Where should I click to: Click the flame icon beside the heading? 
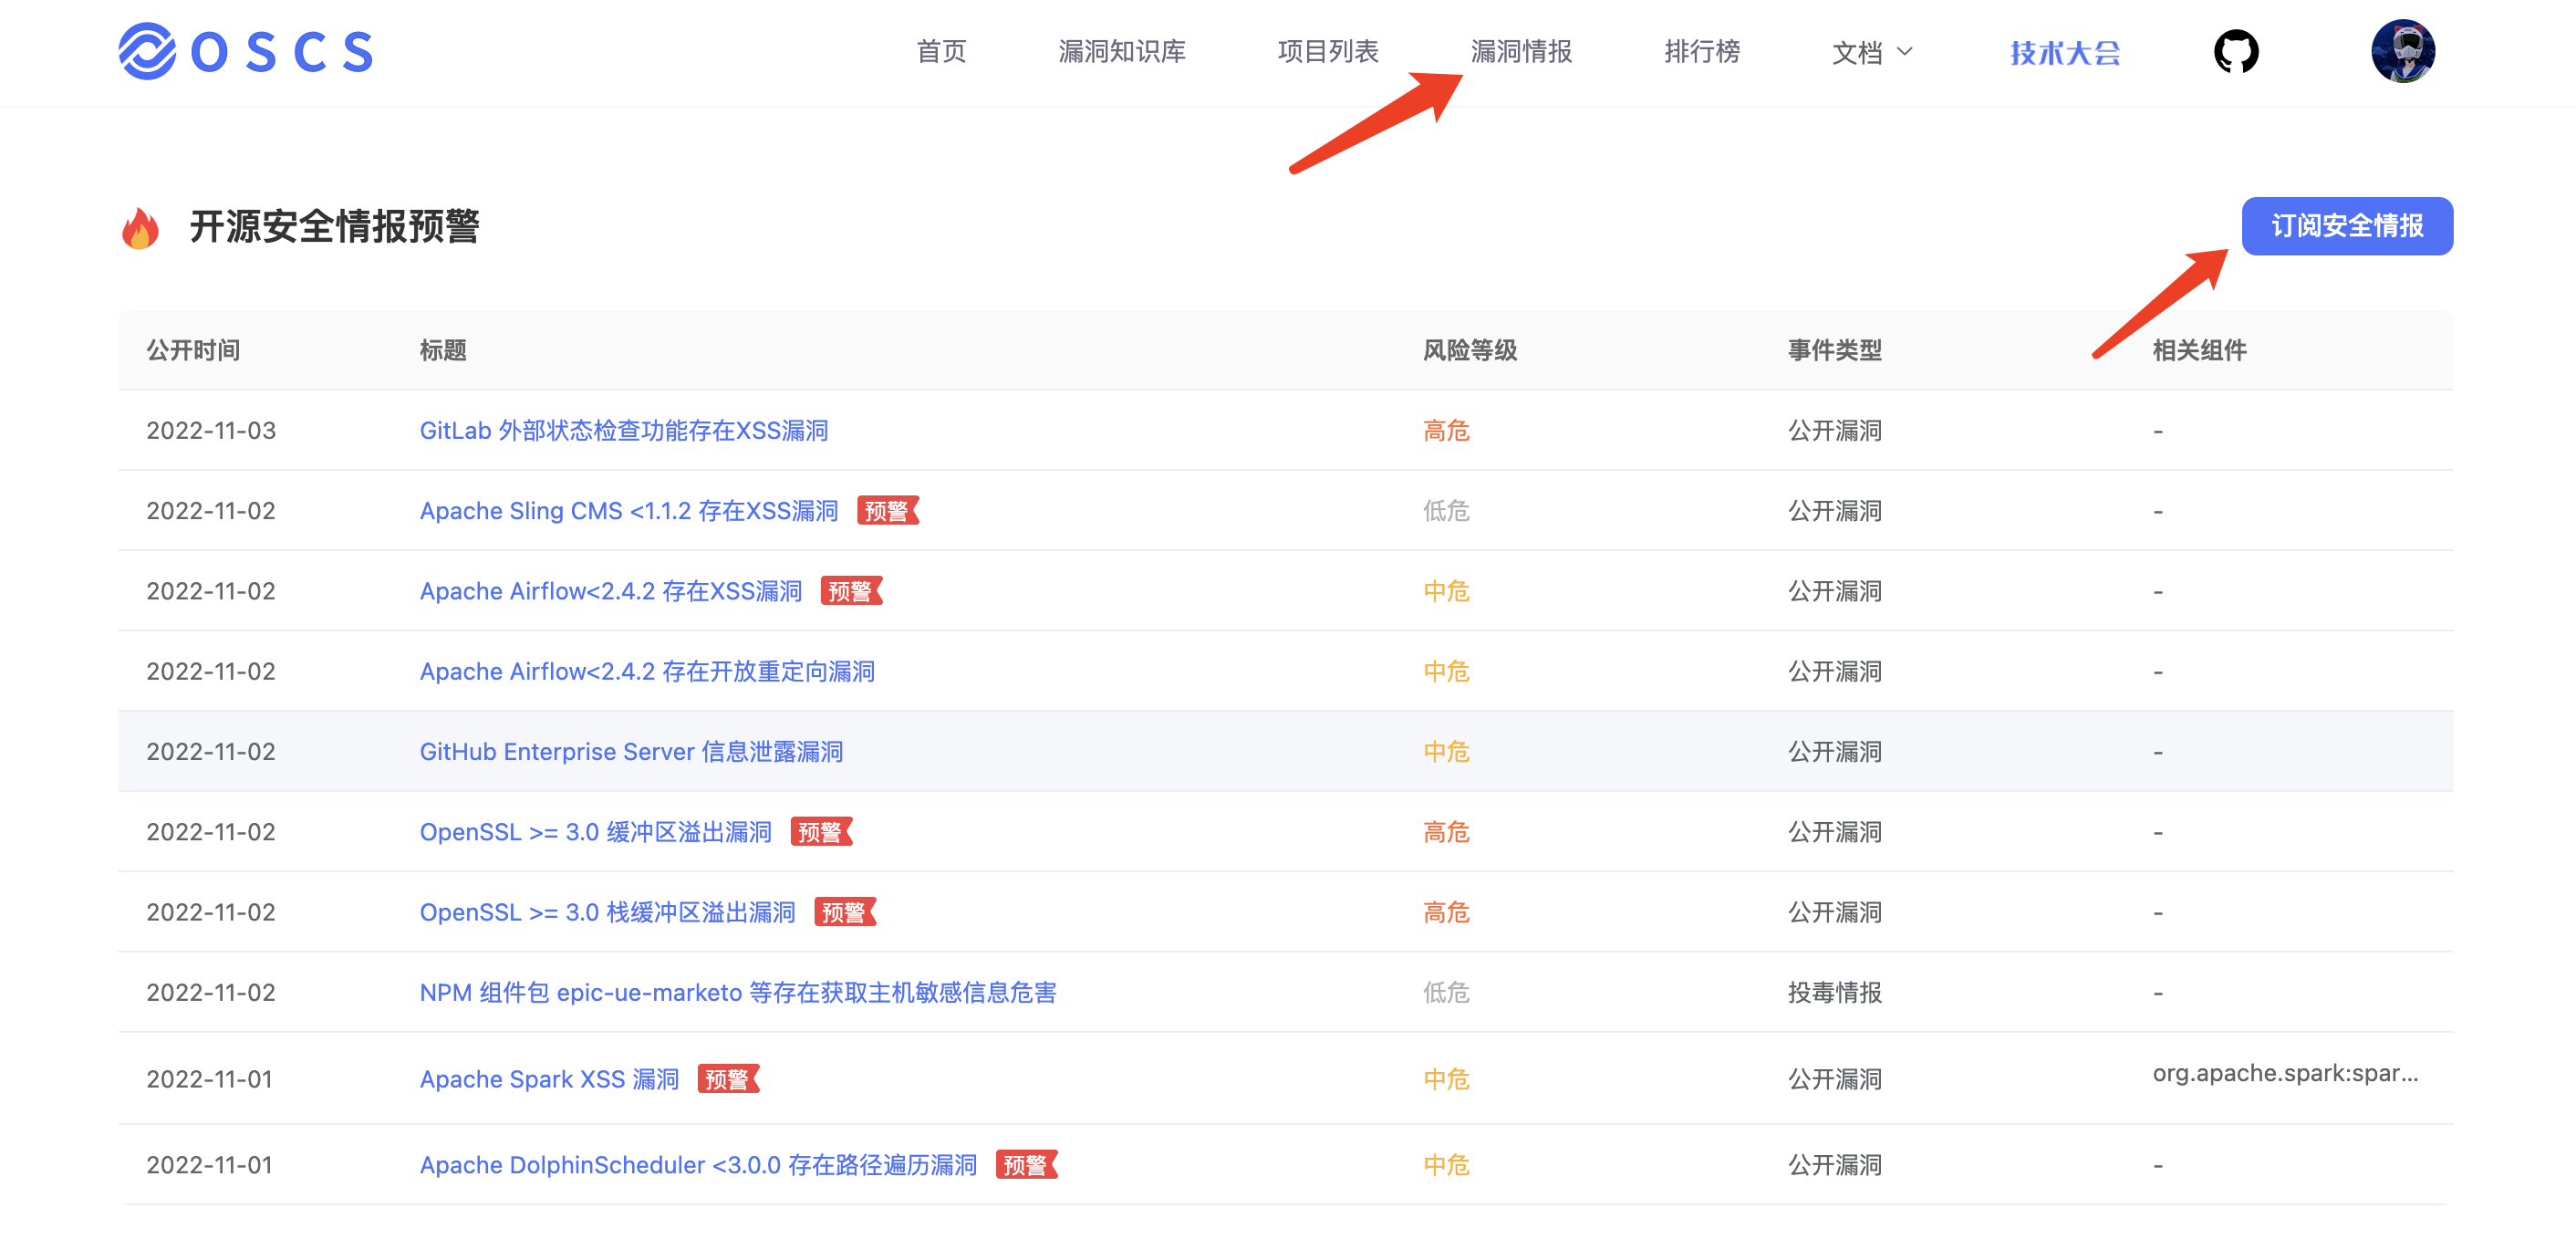pyautogui.click(x=140, y=228)
